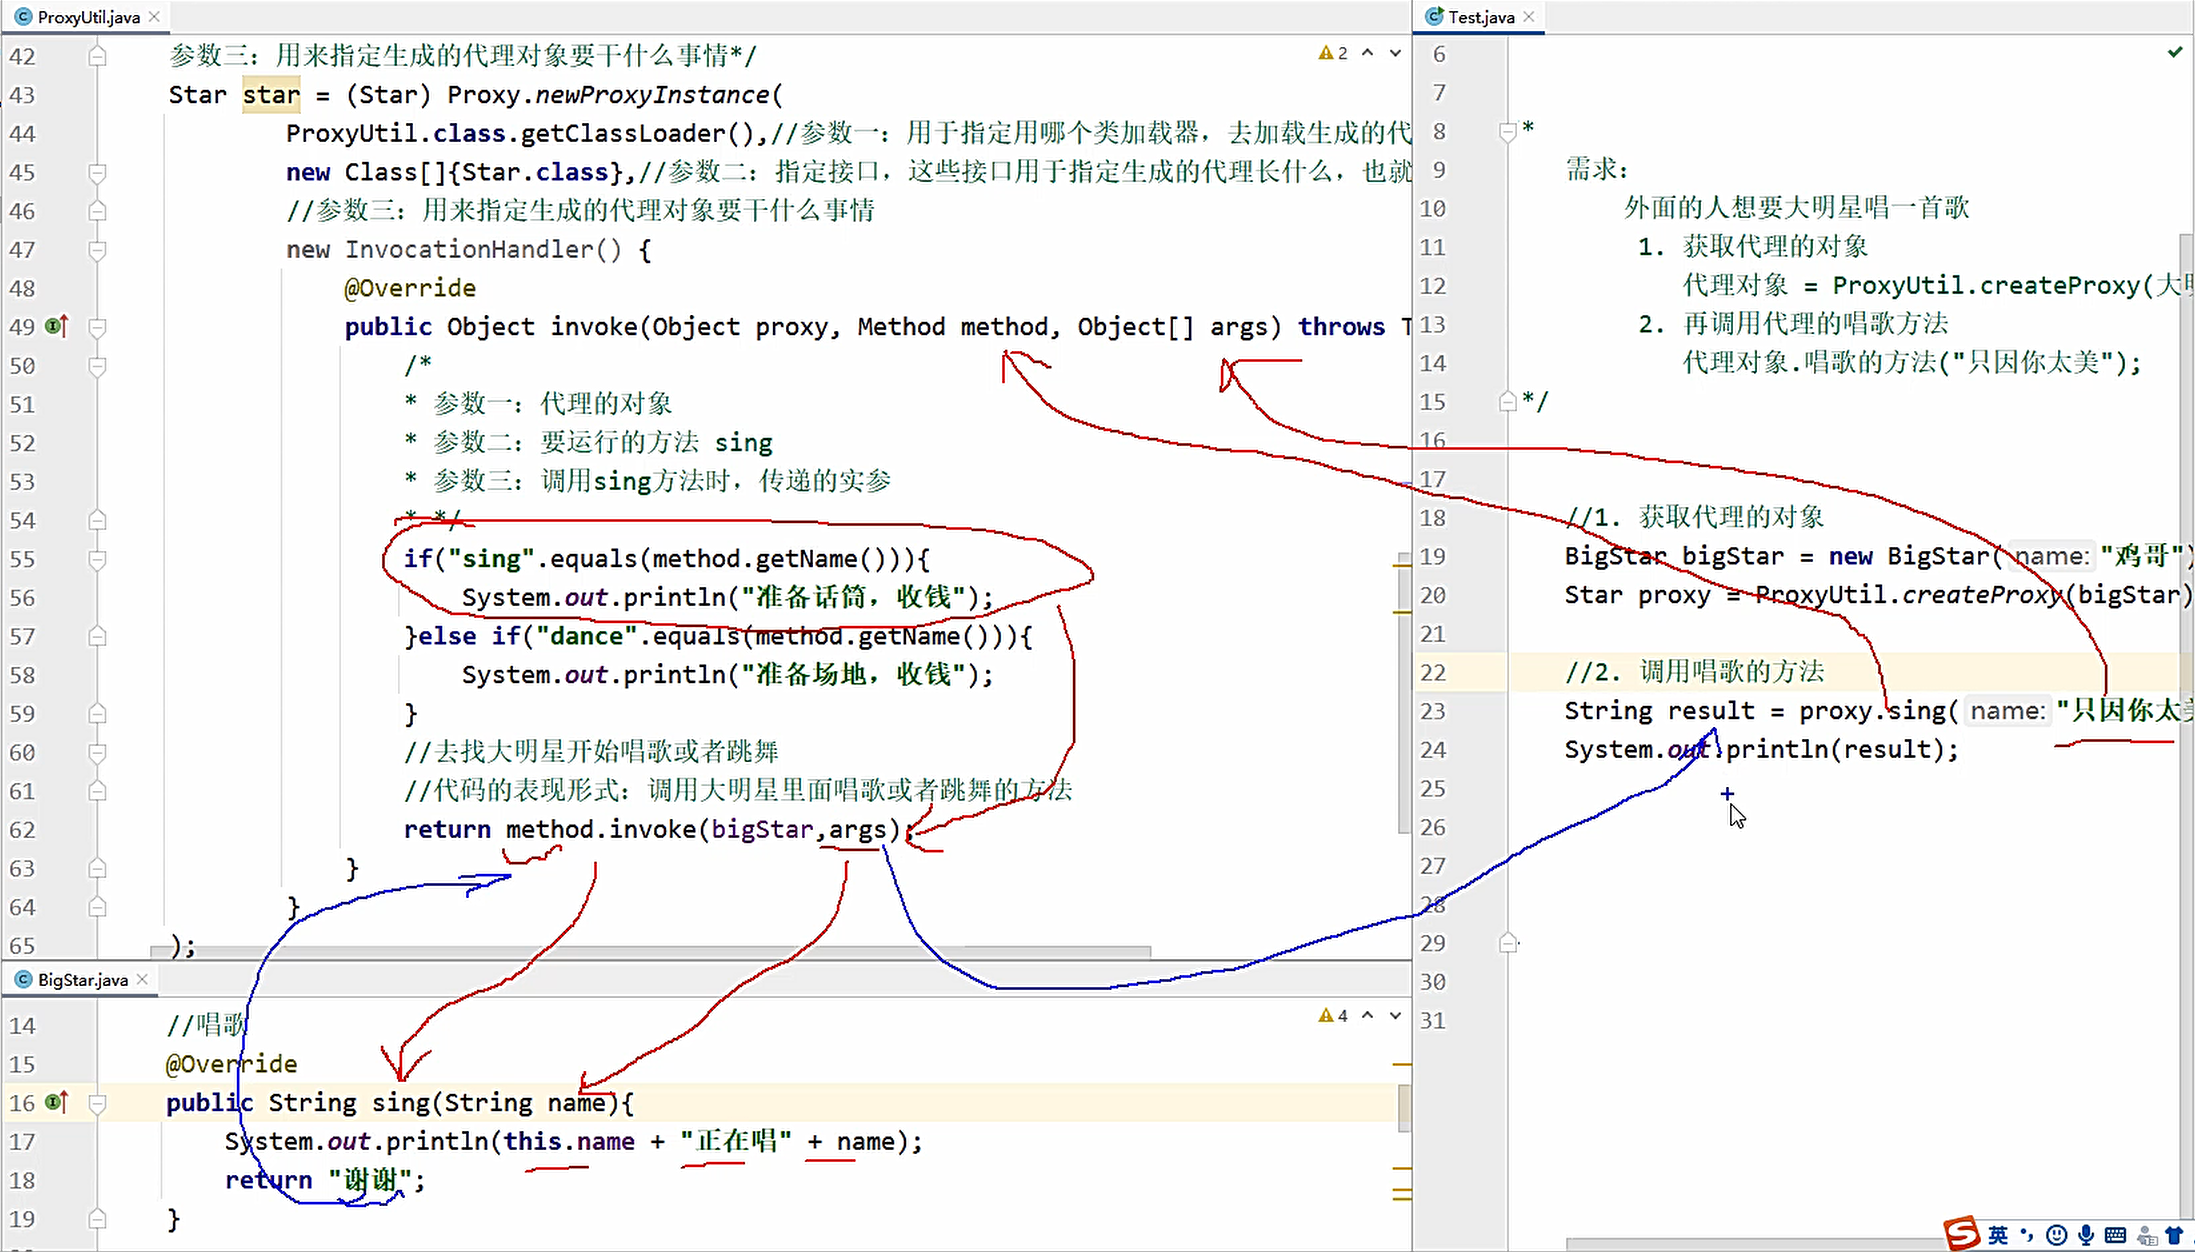
Task: Click 'createProxy' call on Test line 20
Action: 1983,596
